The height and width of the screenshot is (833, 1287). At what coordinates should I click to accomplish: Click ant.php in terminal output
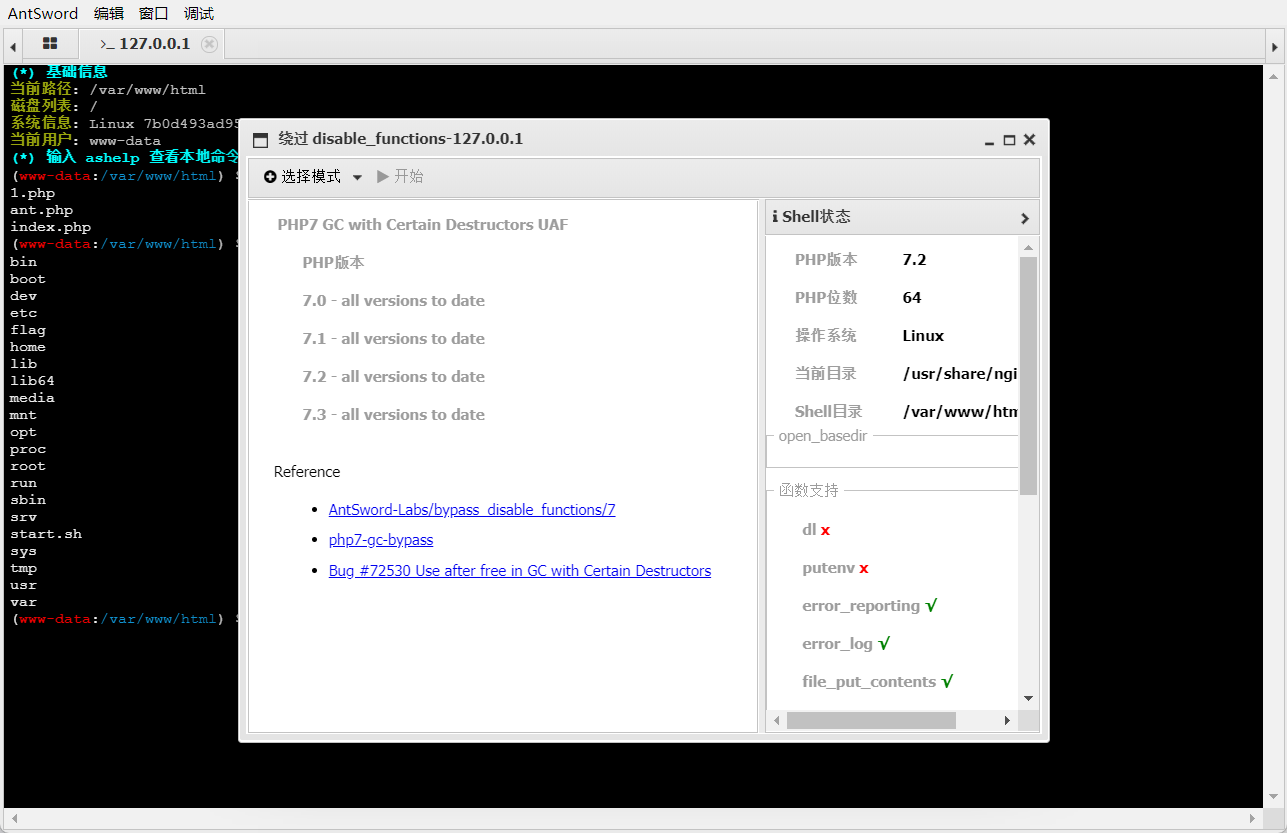click(x=41, y=210)
